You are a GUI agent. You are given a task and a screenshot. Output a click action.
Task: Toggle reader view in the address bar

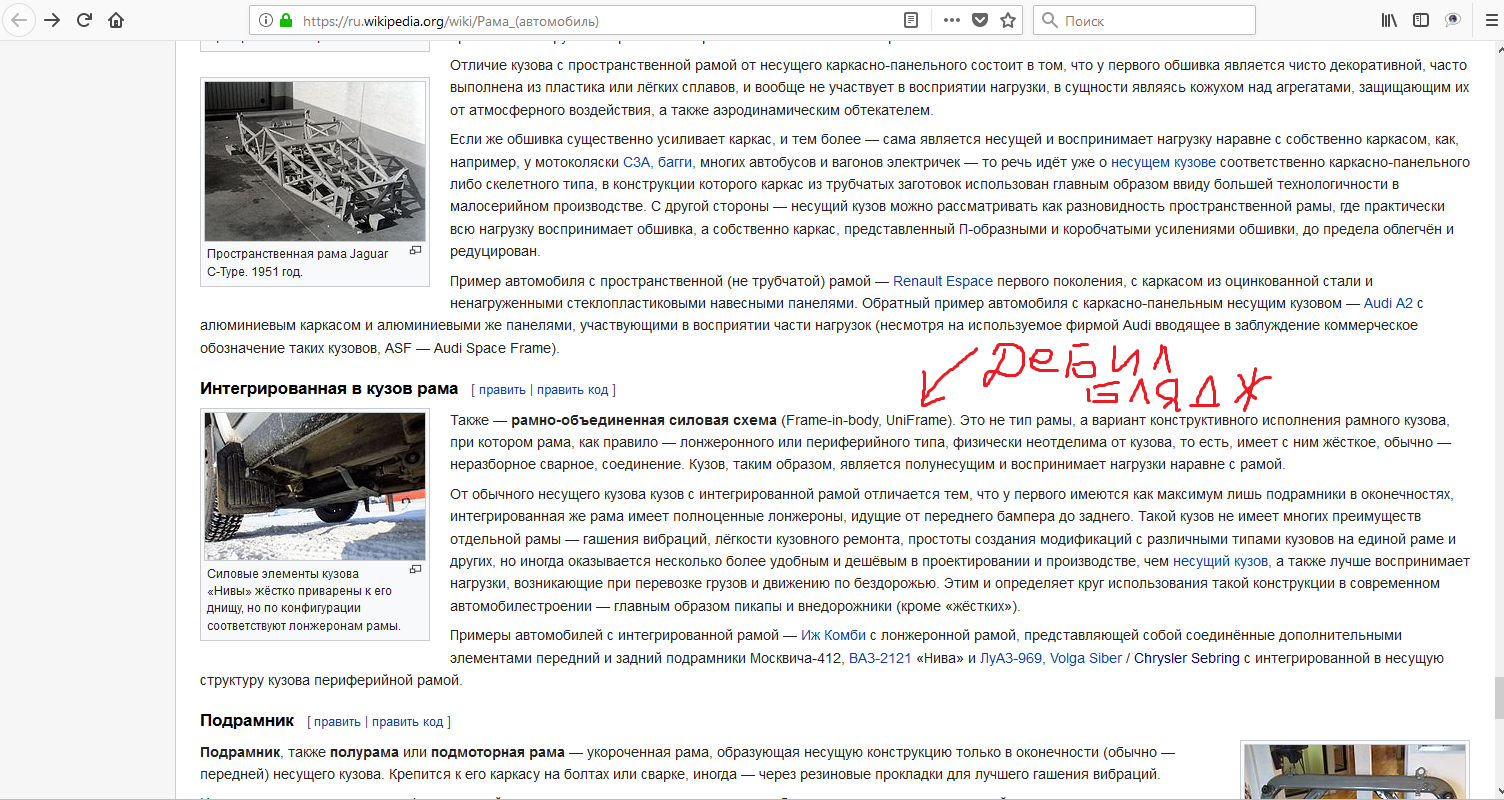pyautogui.click(x=911, y=20)
